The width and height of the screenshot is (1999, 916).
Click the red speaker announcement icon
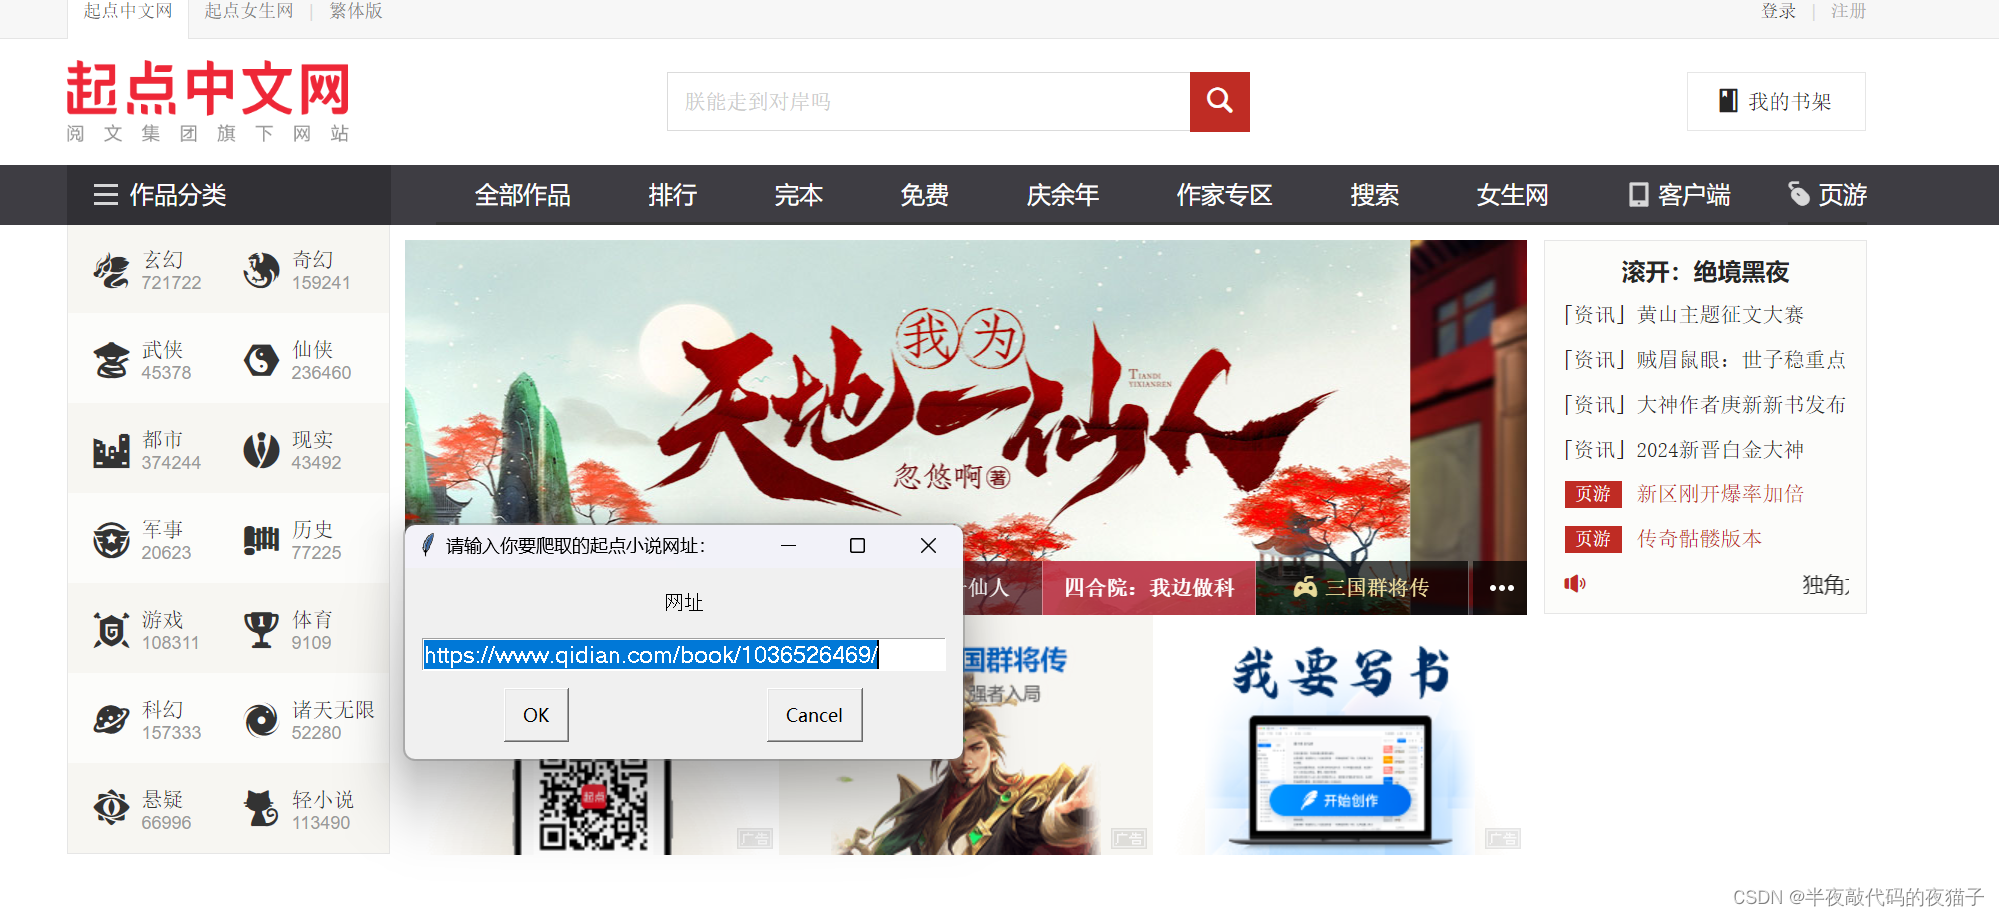(1576, 583)
